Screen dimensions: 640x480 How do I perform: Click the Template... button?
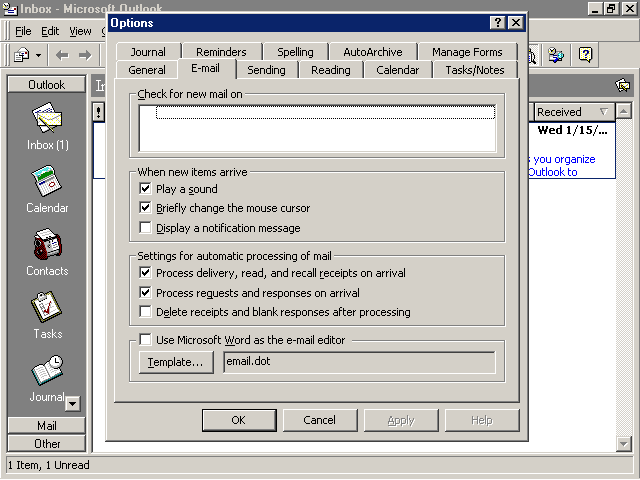click(176, 362)
